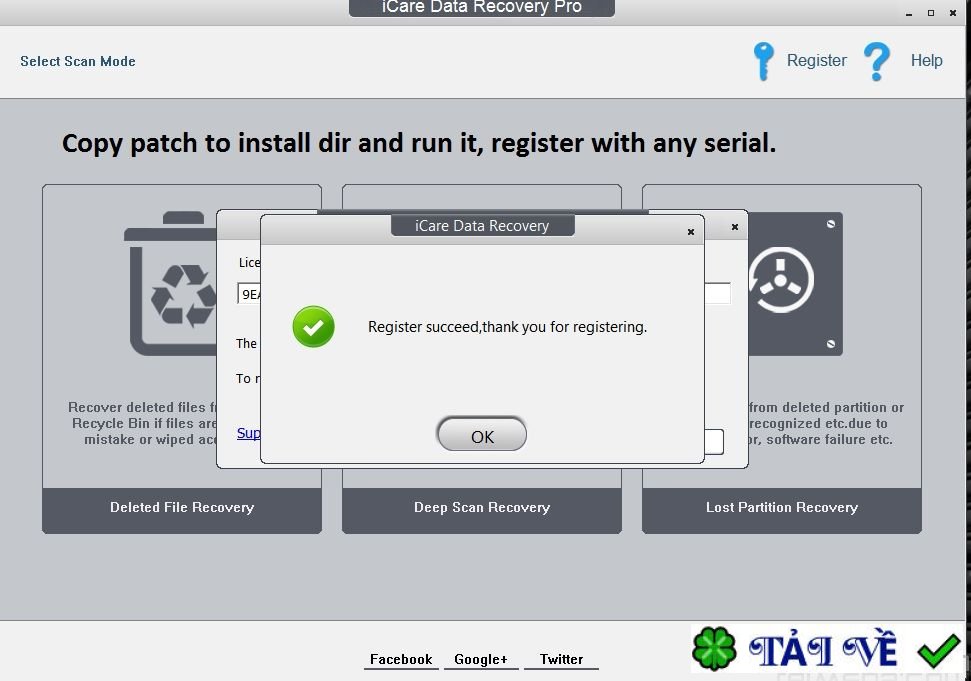The width and height of the screenshot is (971, 681).
Task: Click the recycle bin recovery icon
Action: [172, 284]
